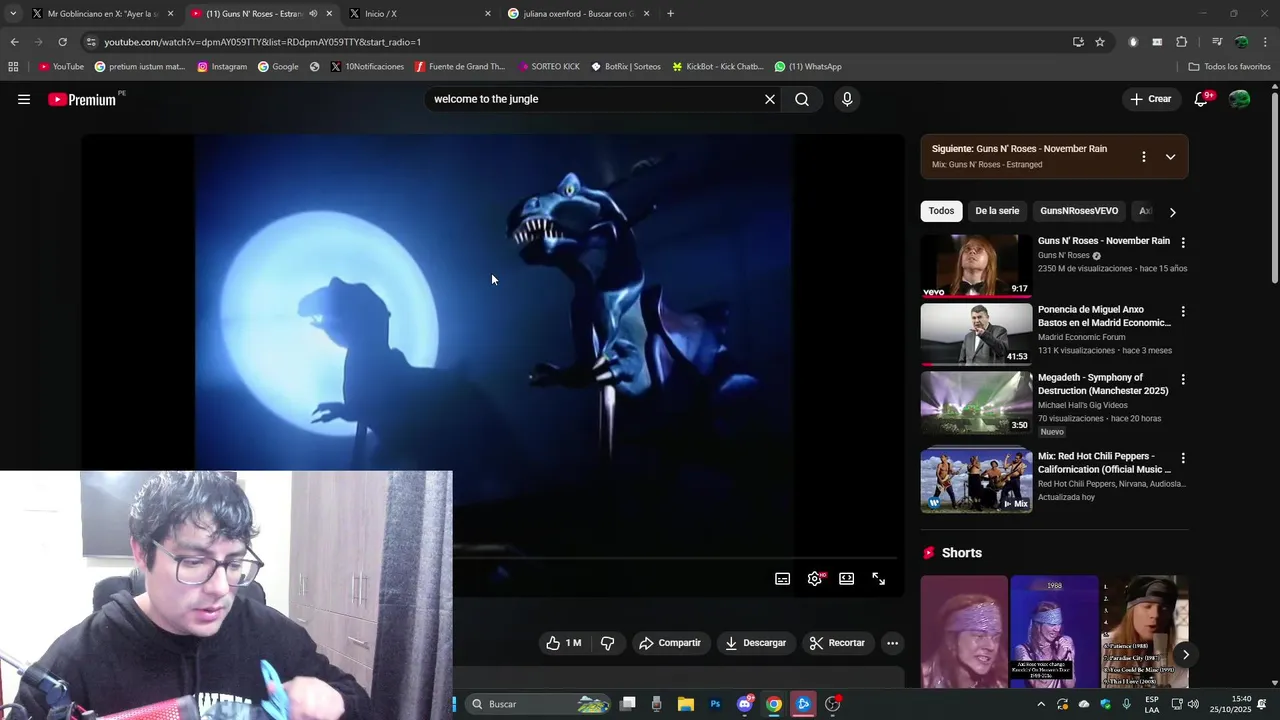Open Chrome three-dot menu
The width and height of the screenshot is (1280, 720).
tap(1266, 42)
